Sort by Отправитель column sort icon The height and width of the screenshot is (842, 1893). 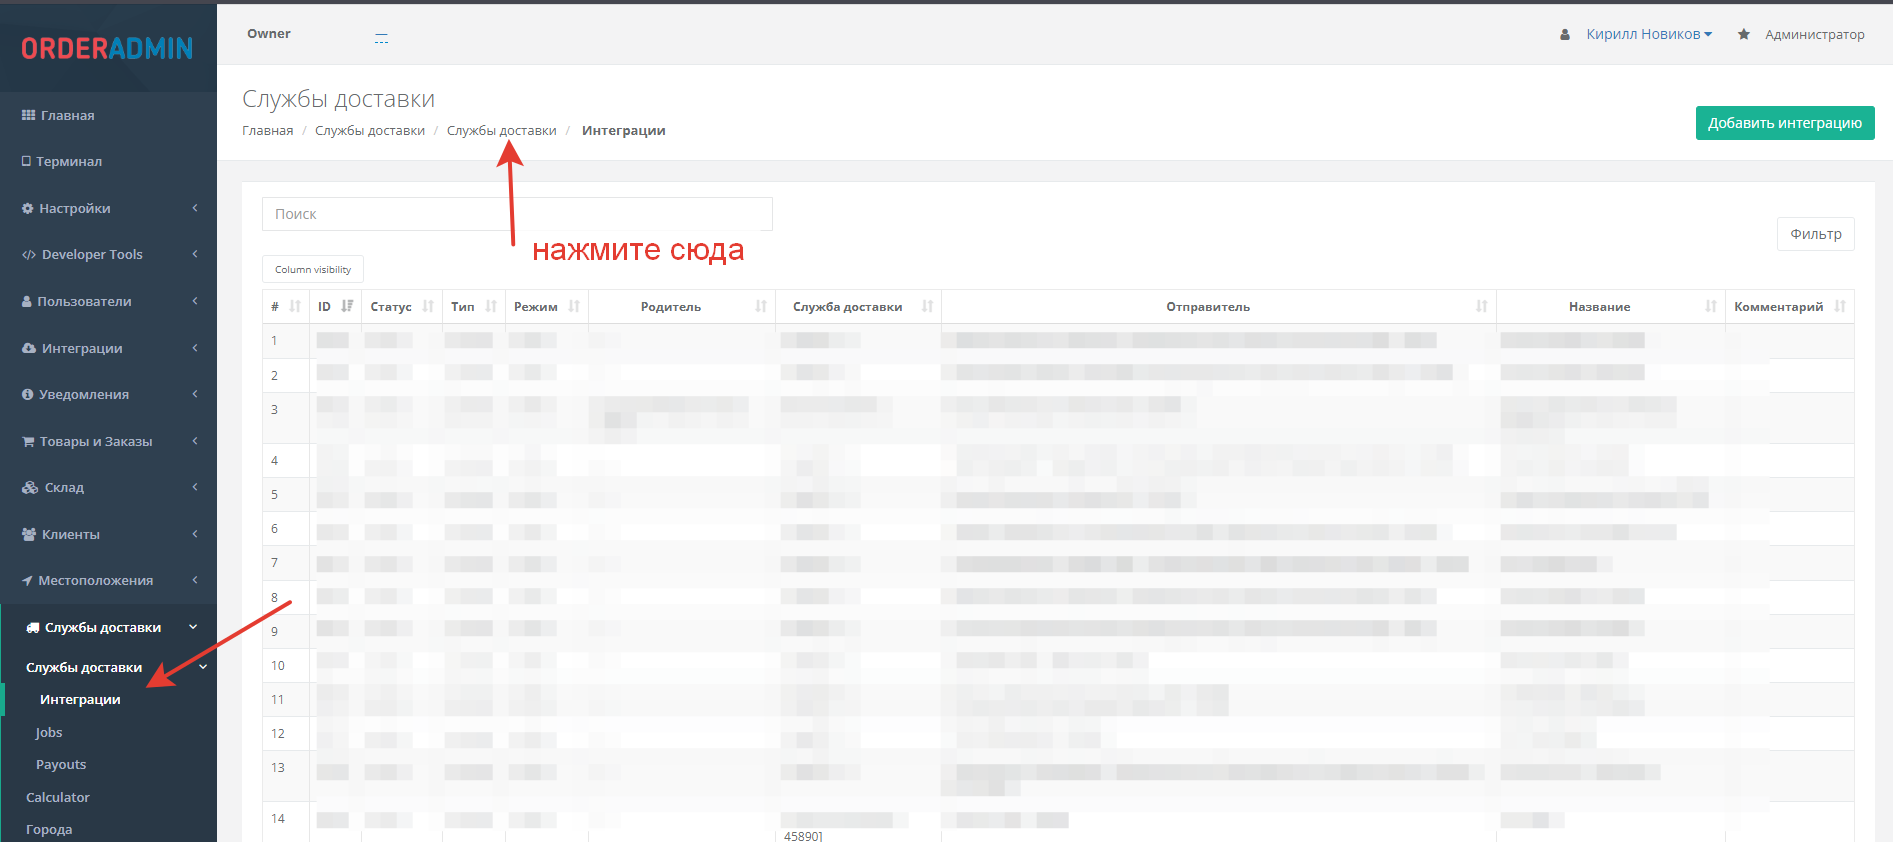pos(1482,306)
